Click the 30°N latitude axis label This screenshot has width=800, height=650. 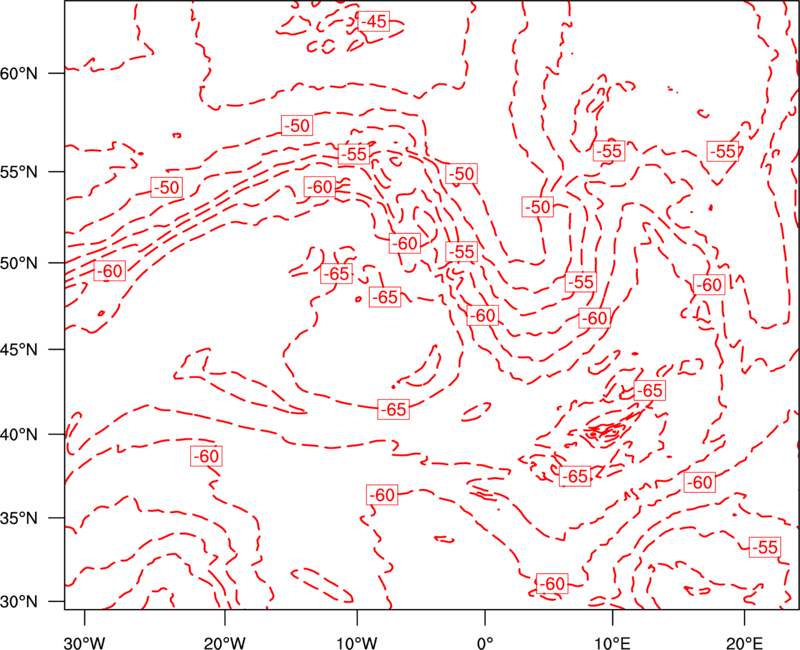click(x=19, y=602)
